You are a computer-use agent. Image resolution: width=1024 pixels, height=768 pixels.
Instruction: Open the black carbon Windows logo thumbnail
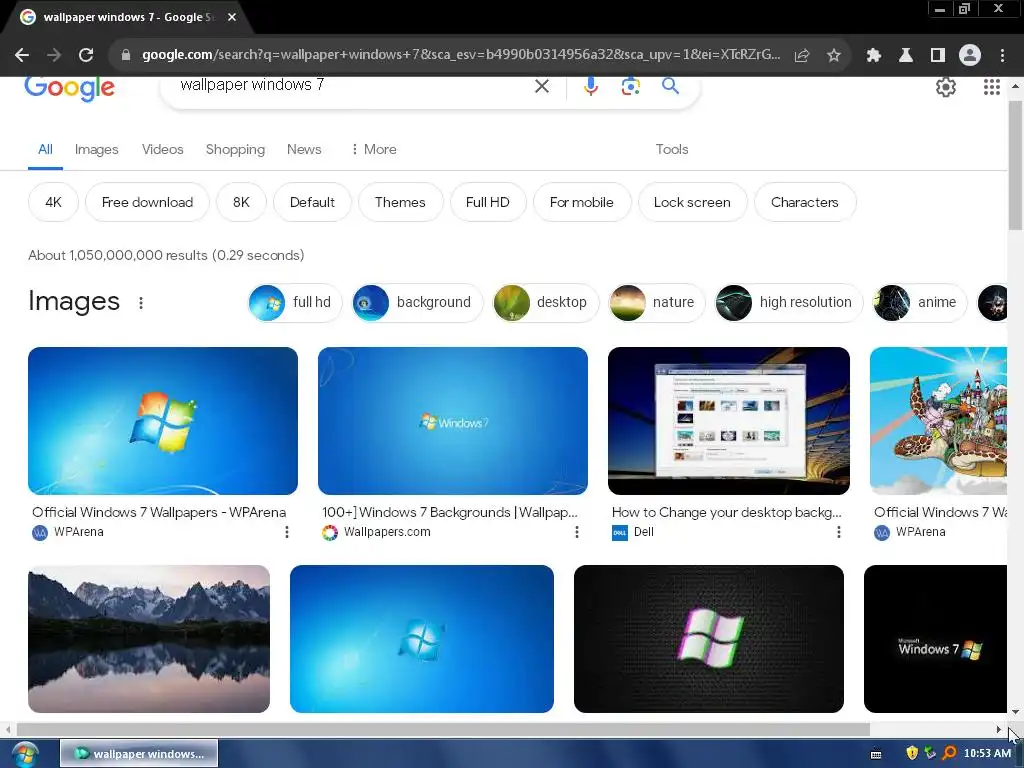coord(709,639)
